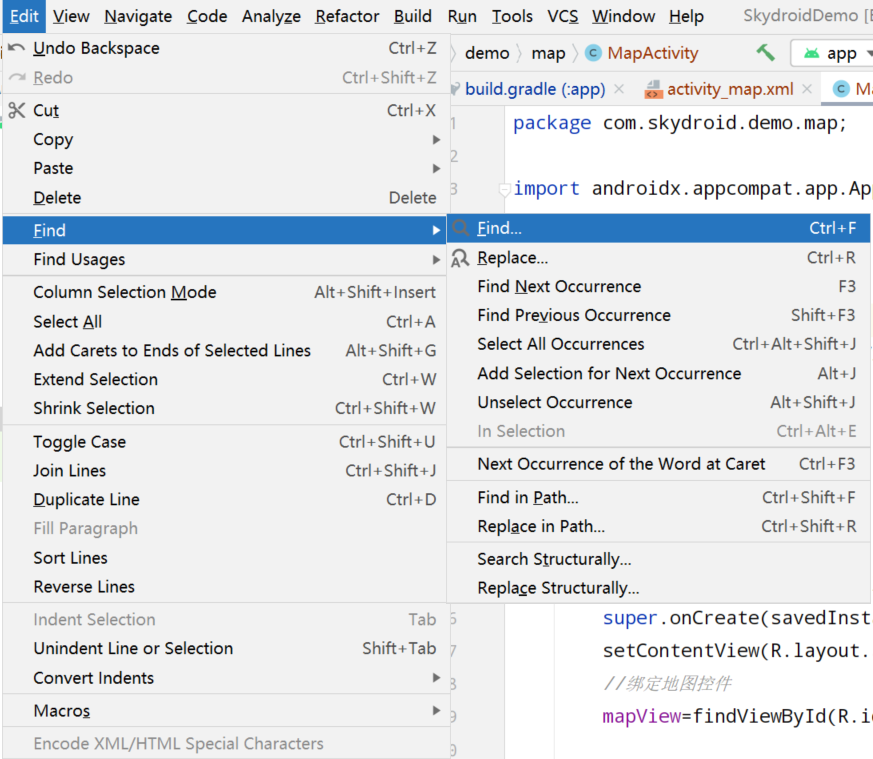Click MapActivity in the breadcrumb
The width and height of the screenshot is (873, 759).
(x=653, y=53)
